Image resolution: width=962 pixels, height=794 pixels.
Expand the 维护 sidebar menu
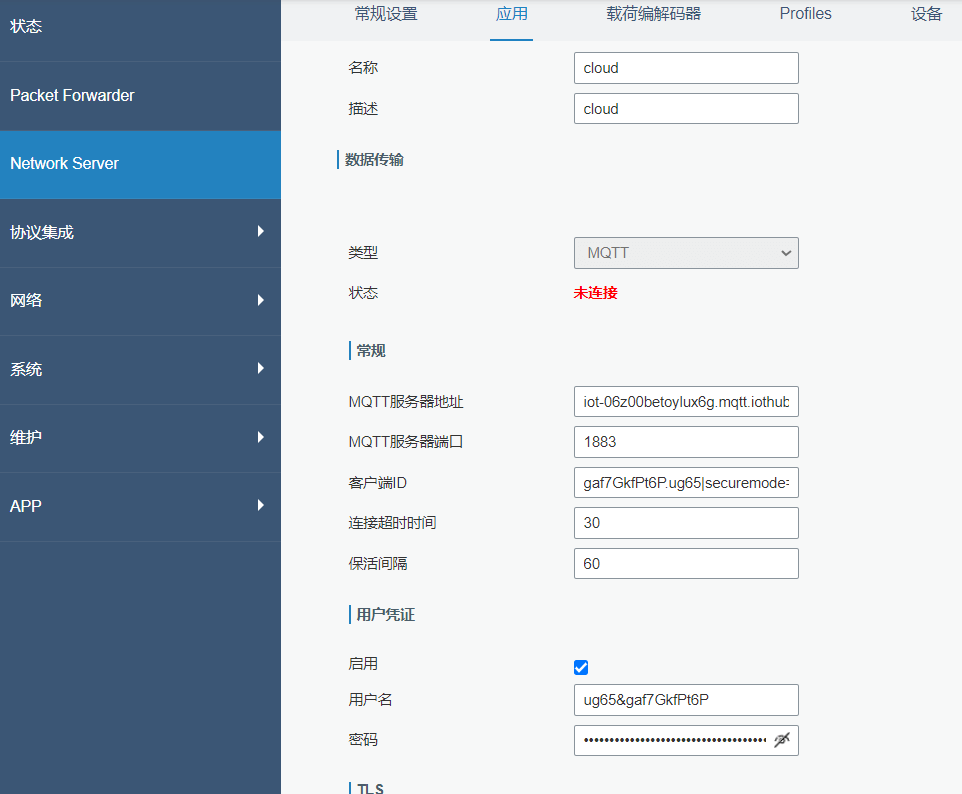coord(140,437)
